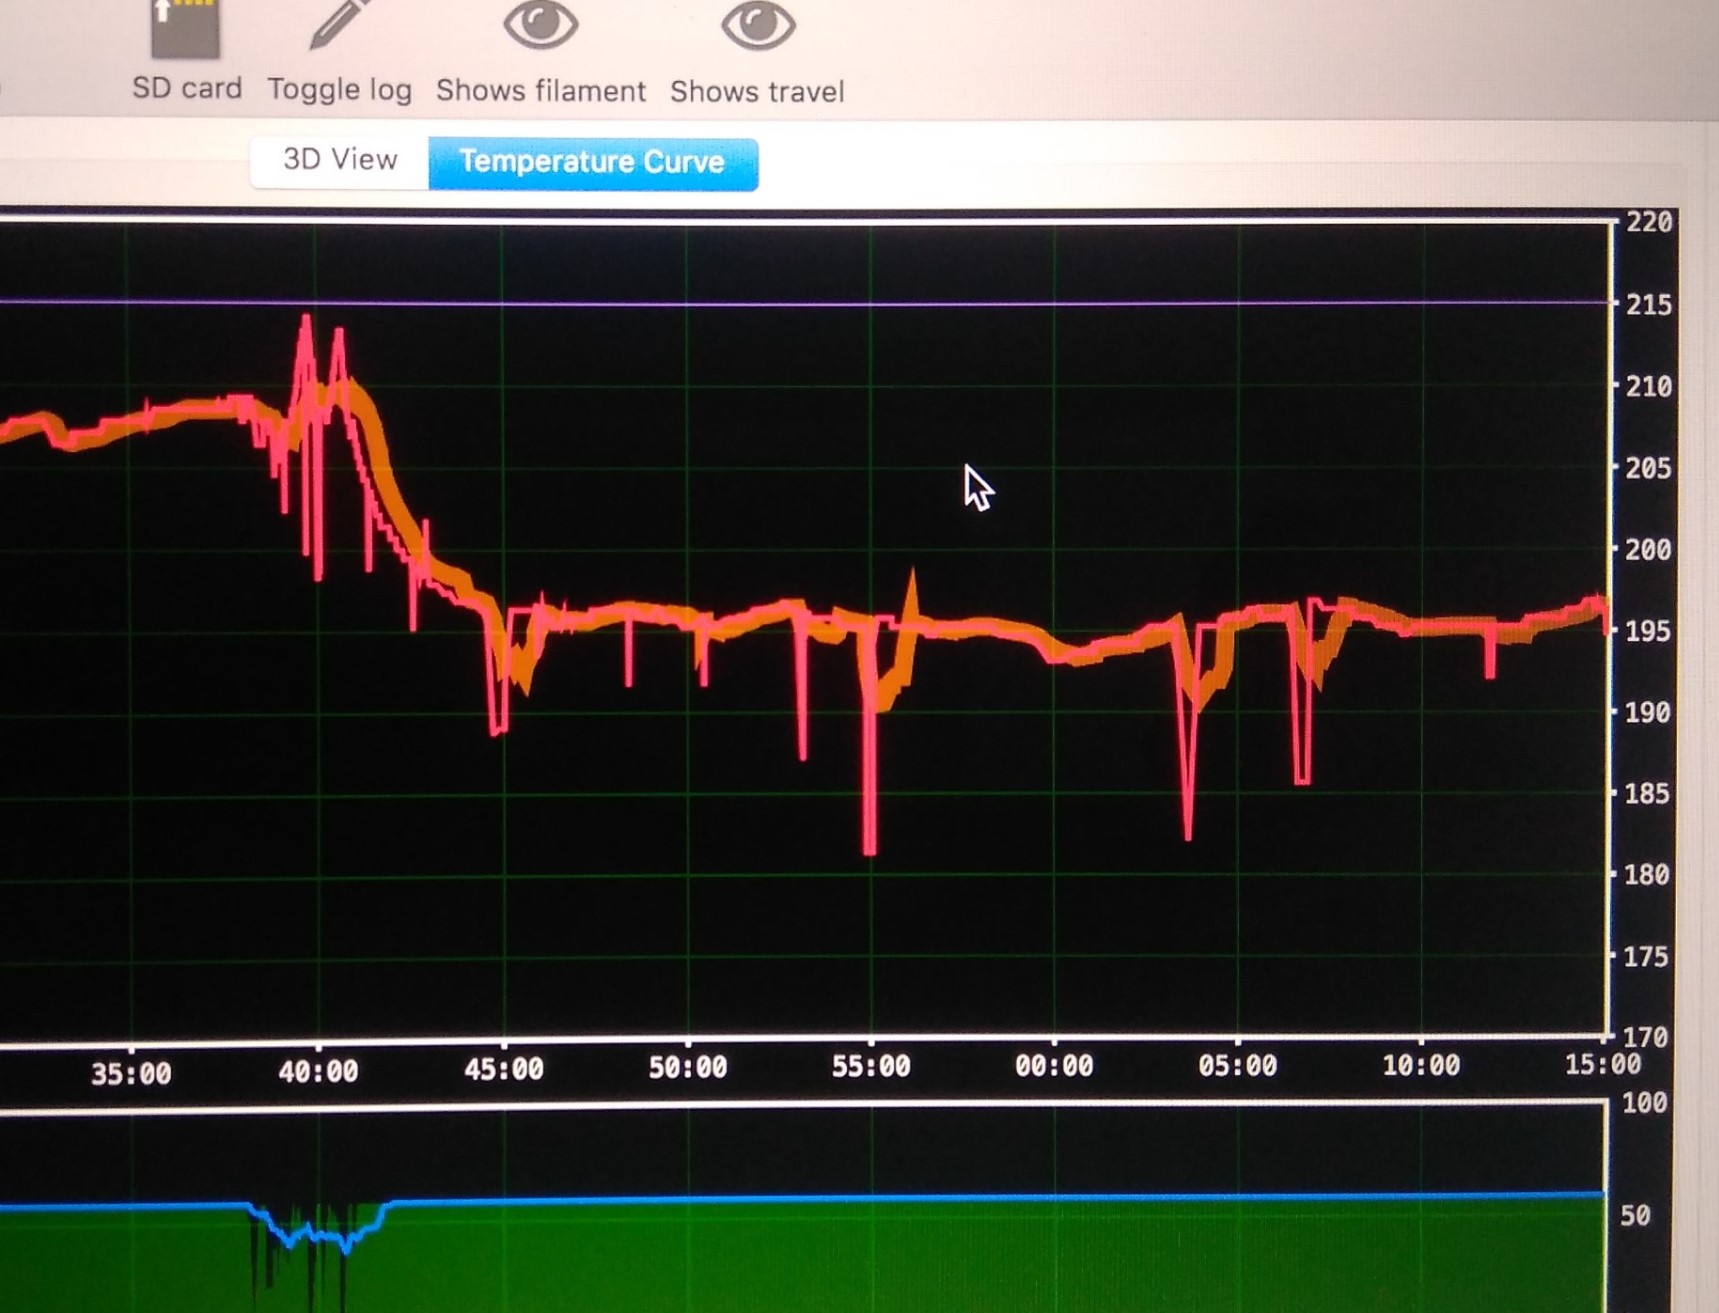
Task: Select the Temperature Curve tab
Action: coord(592,163)
